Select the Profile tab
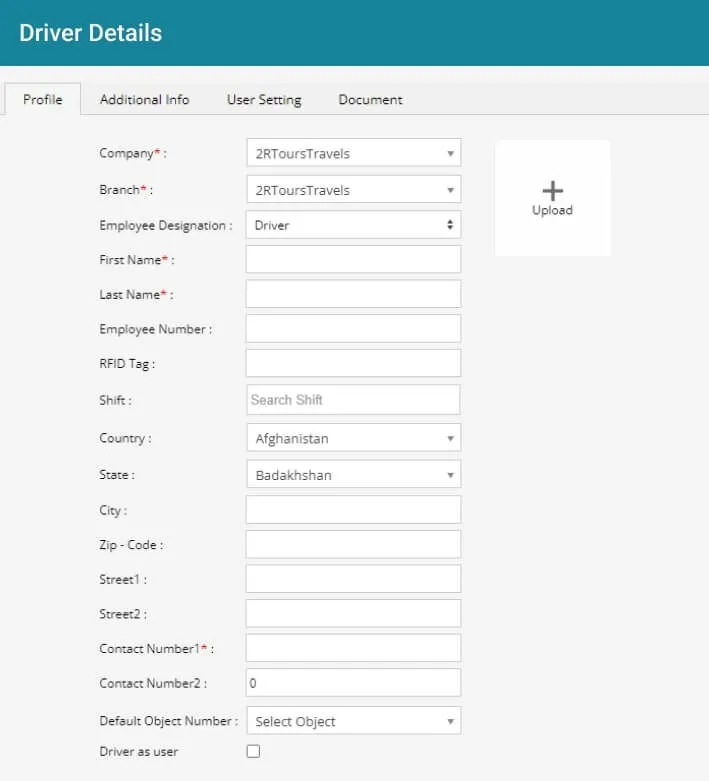The image size is (709, 781). click(x=43, y=99)
